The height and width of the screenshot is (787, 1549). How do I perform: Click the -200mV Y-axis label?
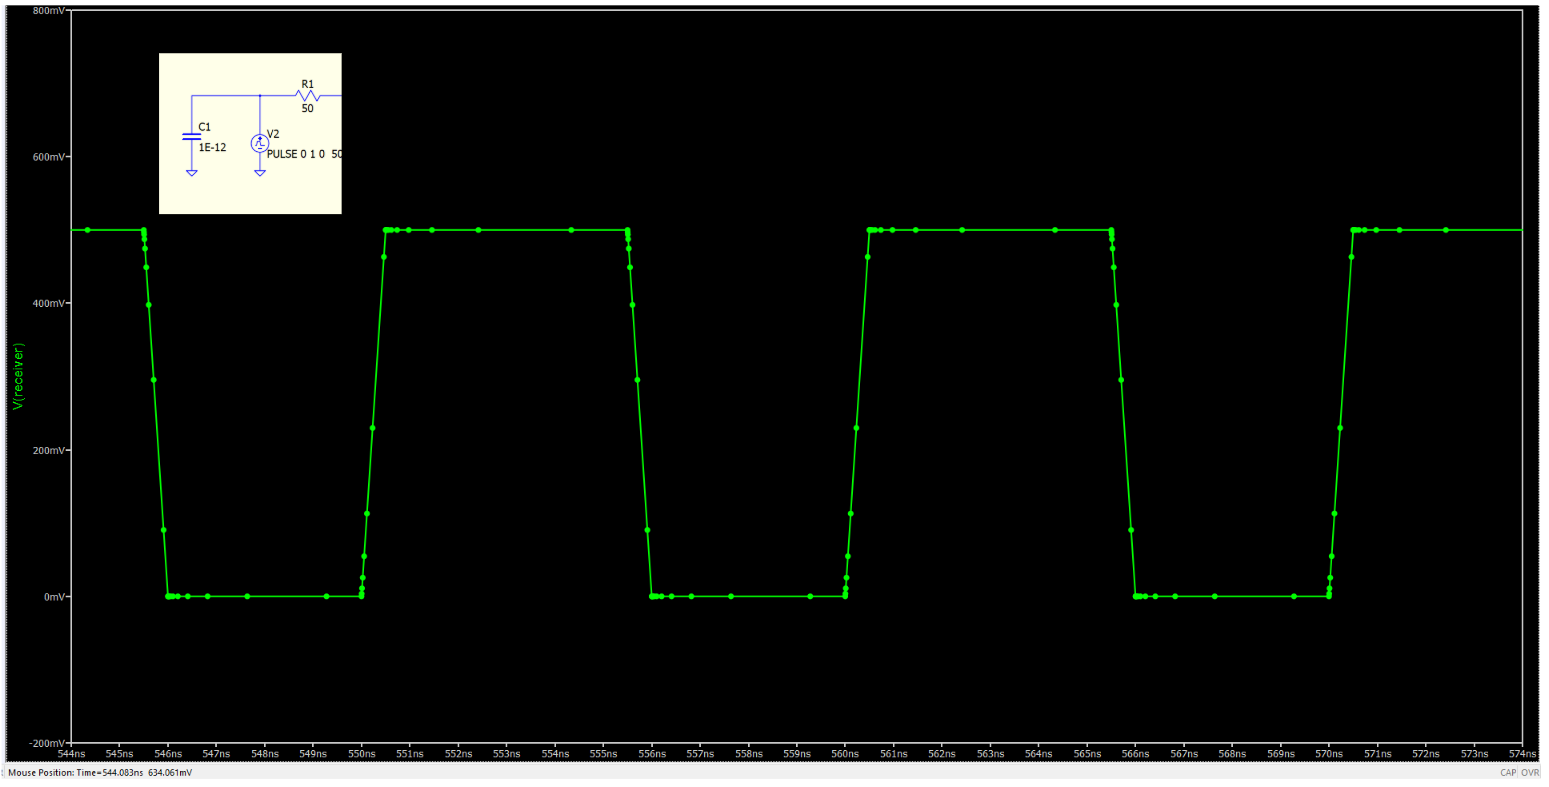click(x=48, y=743)
